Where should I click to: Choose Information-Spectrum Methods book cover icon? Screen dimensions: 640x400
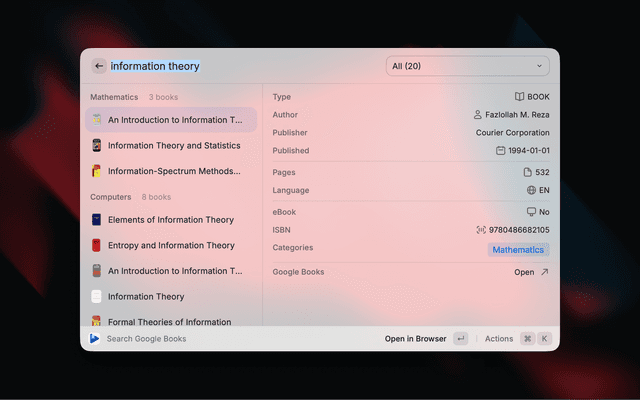(97, 171)
